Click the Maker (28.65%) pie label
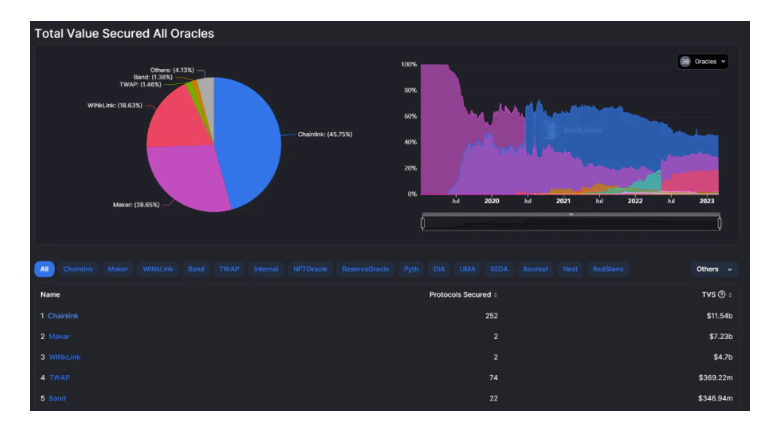Image resolution: width=767 pixels, height=428 pixels. [136, 204]
